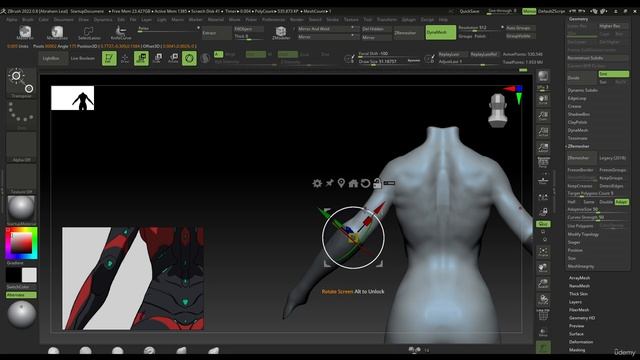Activate Draw mode icon
Image resolution: width=640 pixels, height=360 pixels.
tap(125, 58)
